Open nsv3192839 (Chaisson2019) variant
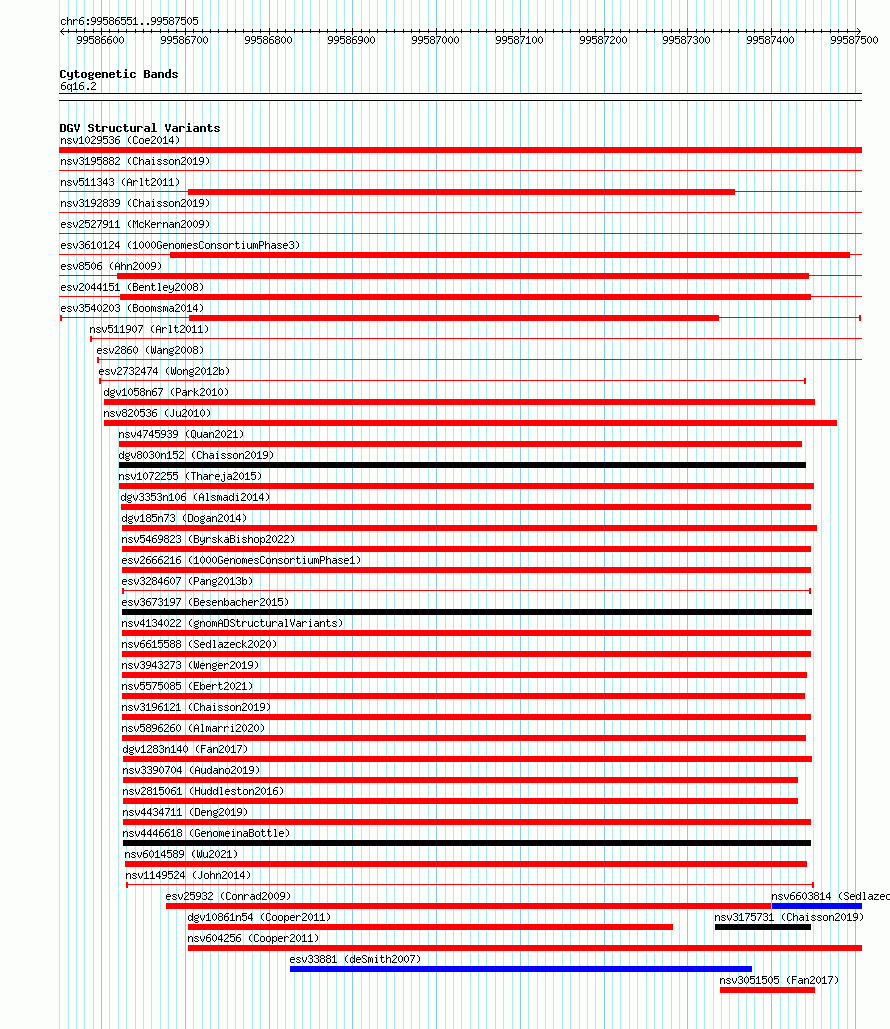The image size is (890, 1029). 135,203
